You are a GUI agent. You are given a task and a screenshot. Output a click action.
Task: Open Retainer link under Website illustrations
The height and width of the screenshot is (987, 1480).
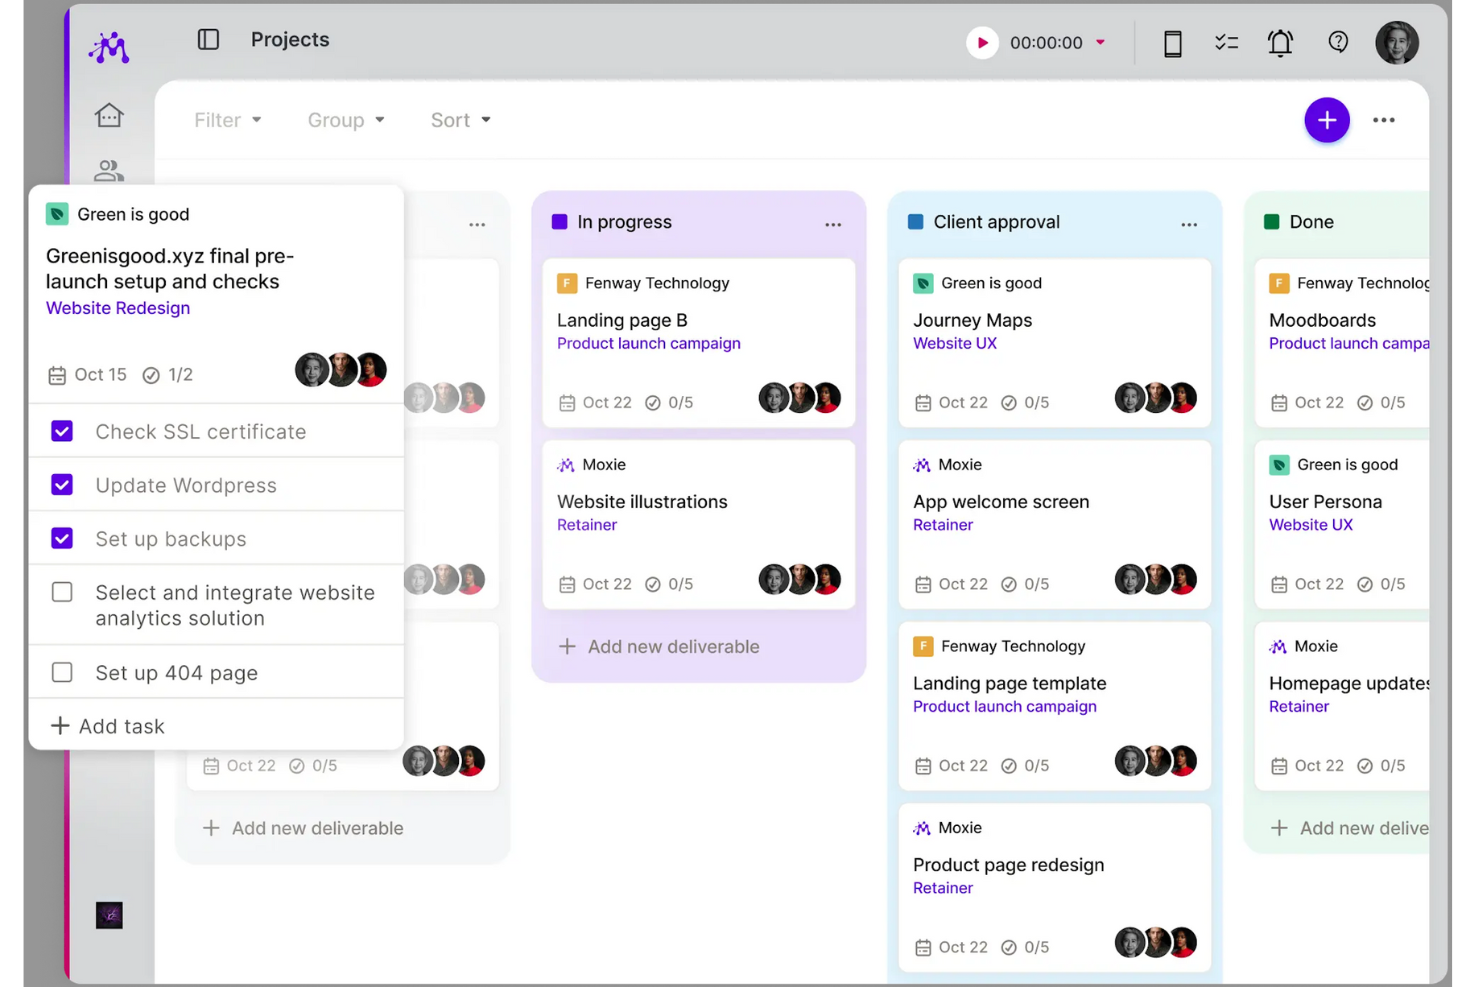click(587, 525)
